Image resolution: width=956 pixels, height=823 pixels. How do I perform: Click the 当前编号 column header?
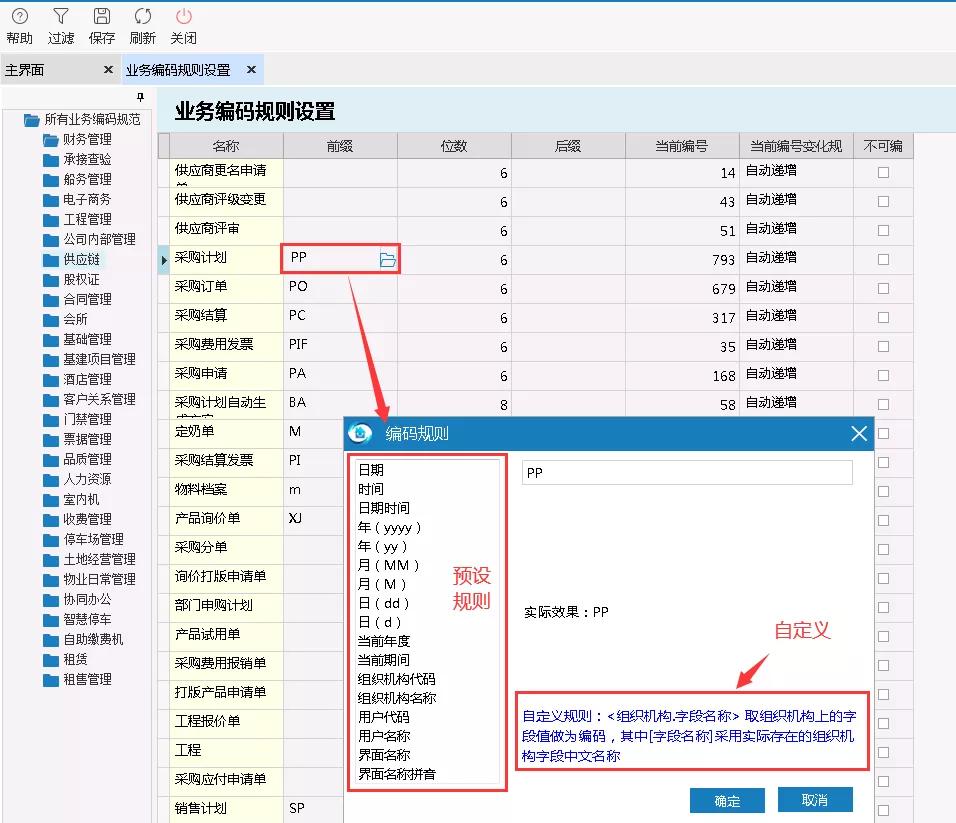682,146
